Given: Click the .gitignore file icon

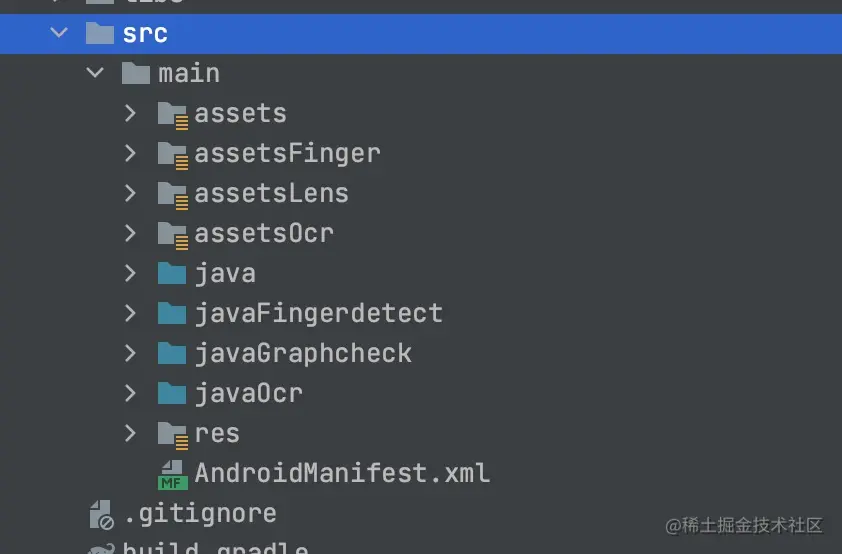Looking at the screenshot, I should [101, 514].
